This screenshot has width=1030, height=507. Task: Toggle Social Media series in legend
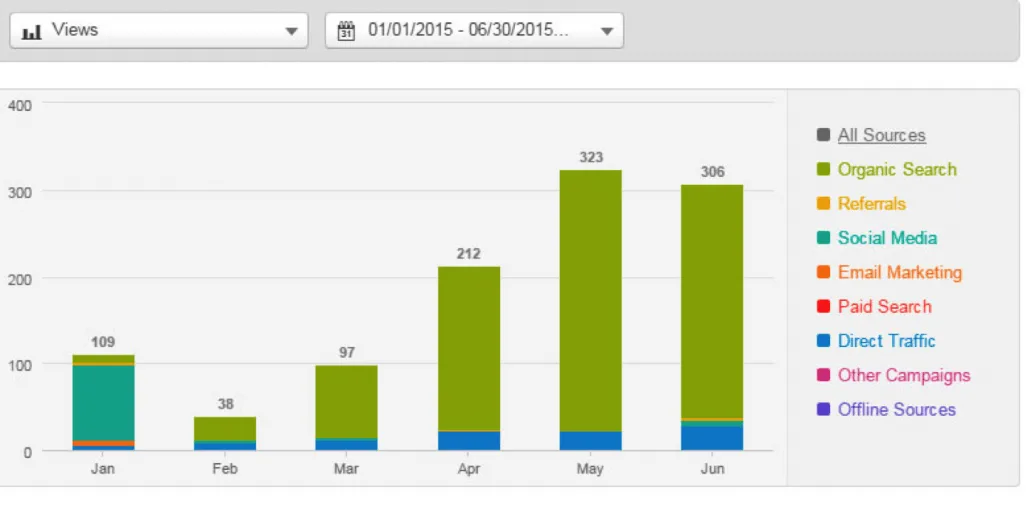click(x=887, y=238)
